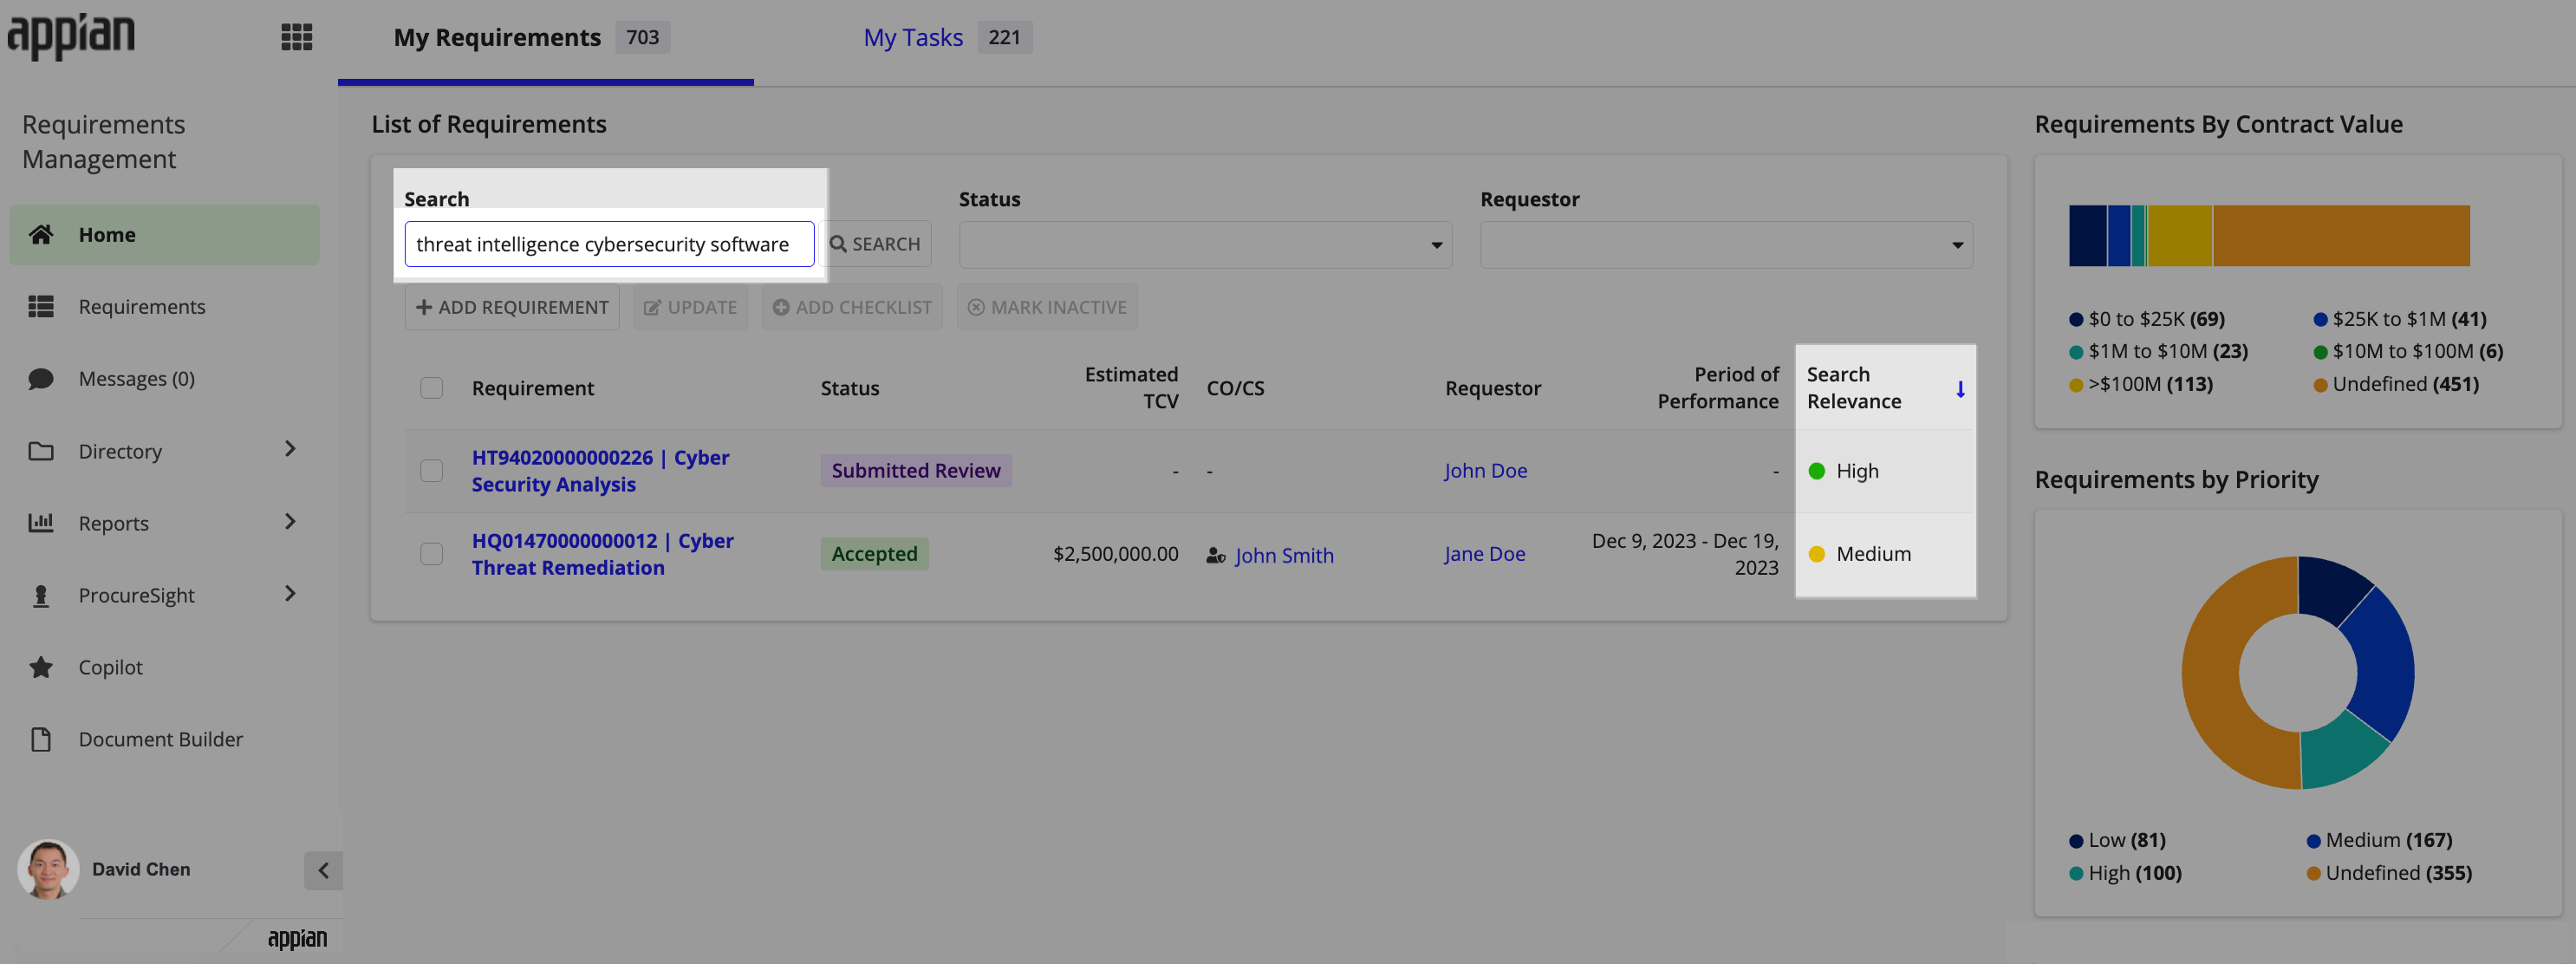
Task: Open the Jane Doe requestor link
Action: 1485,554
